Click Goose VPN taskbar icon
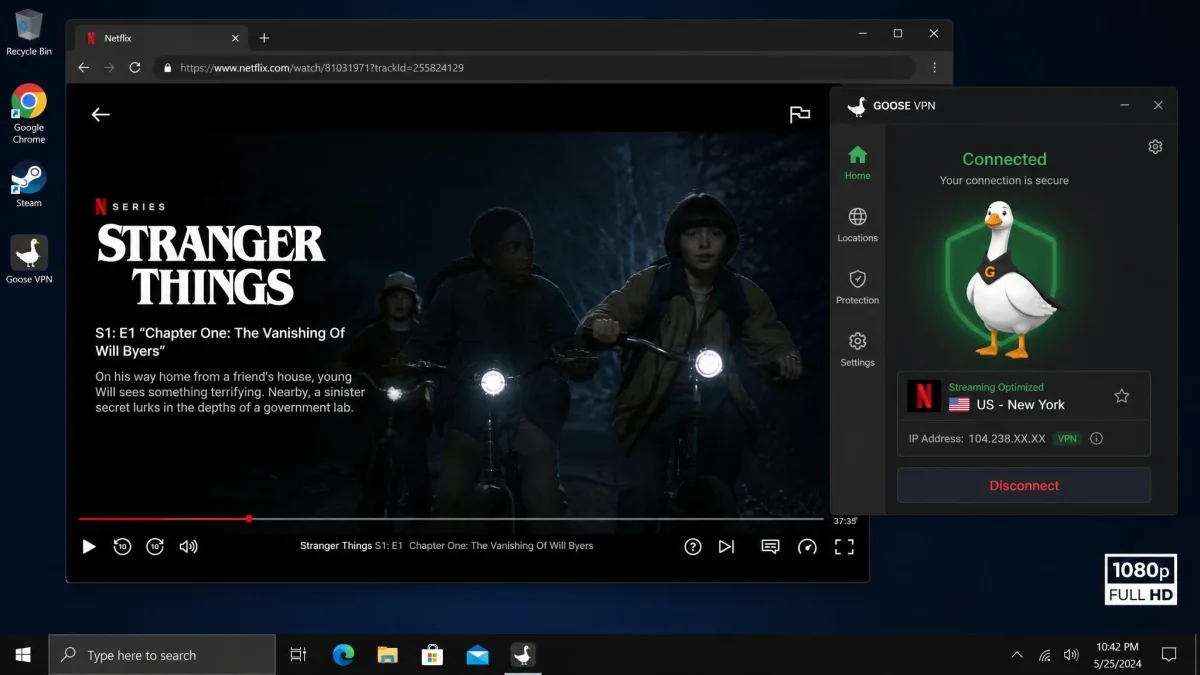This screenshot has height=675, width=1200. [522, 655]
